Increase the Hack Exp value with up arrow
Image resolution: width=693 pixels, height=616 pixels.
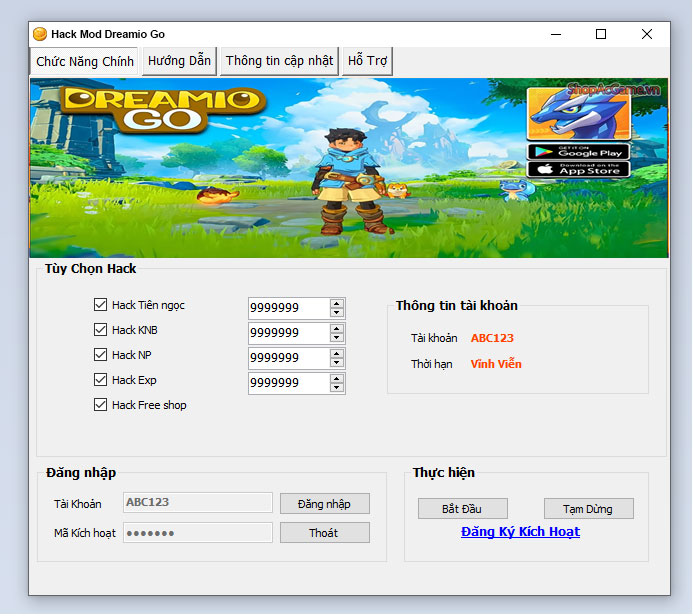[337, 379]
